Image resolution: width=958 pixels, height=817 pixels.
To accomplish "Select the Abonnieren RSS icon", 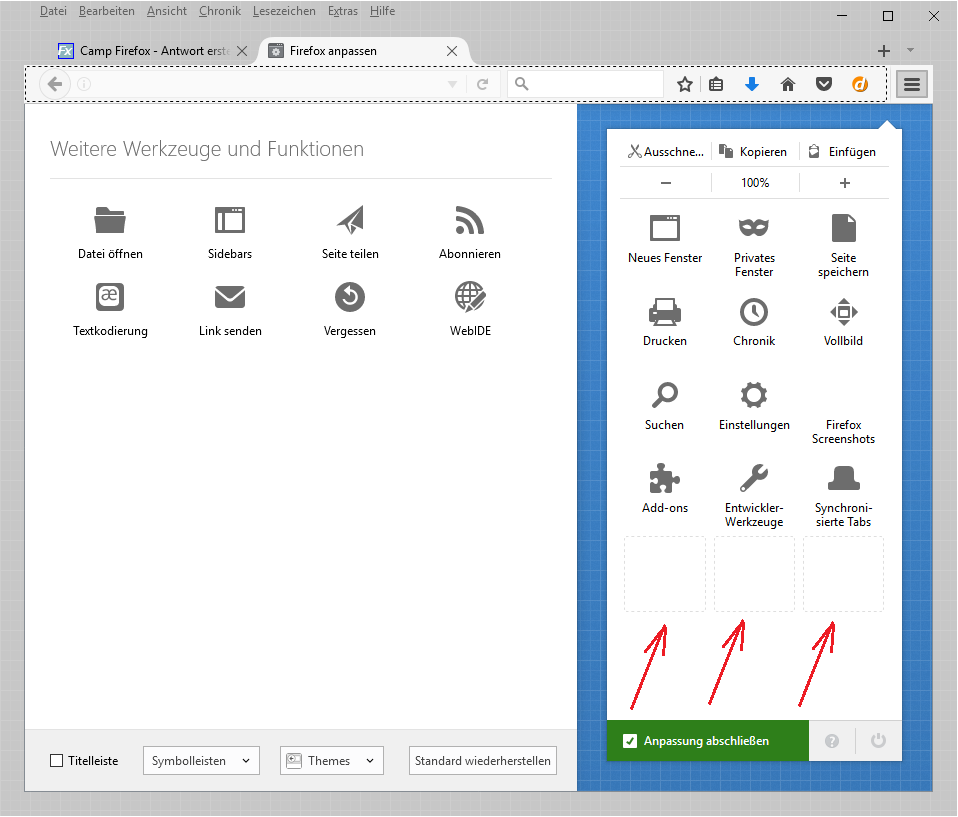I will [469, 220].
